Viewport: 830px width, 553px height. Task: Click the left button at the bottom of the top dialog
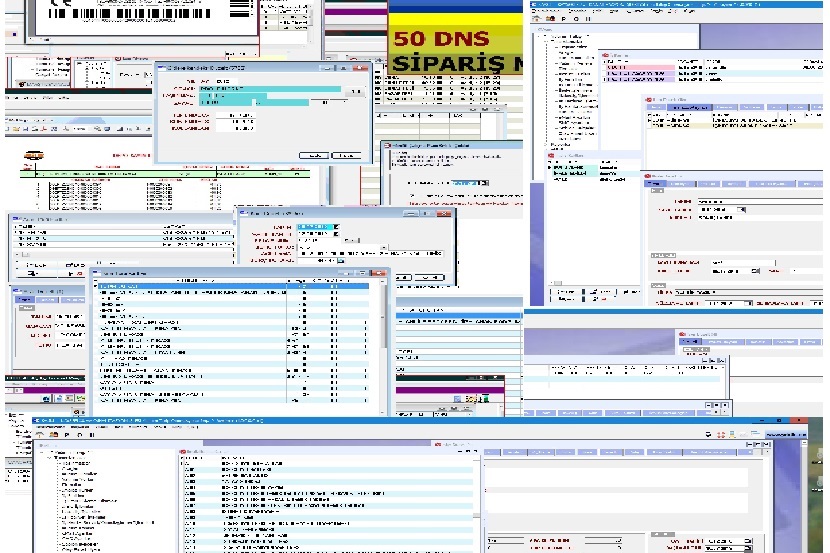(315, 155)
